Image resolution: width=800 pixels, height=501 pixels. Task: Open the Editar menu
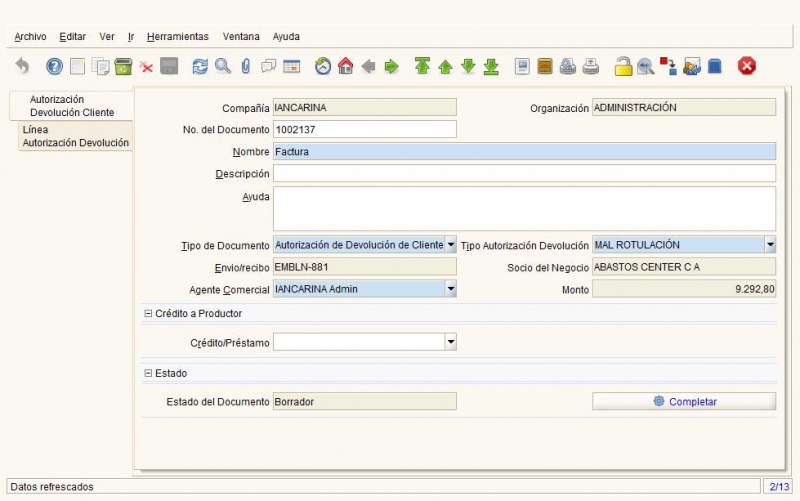72,37
